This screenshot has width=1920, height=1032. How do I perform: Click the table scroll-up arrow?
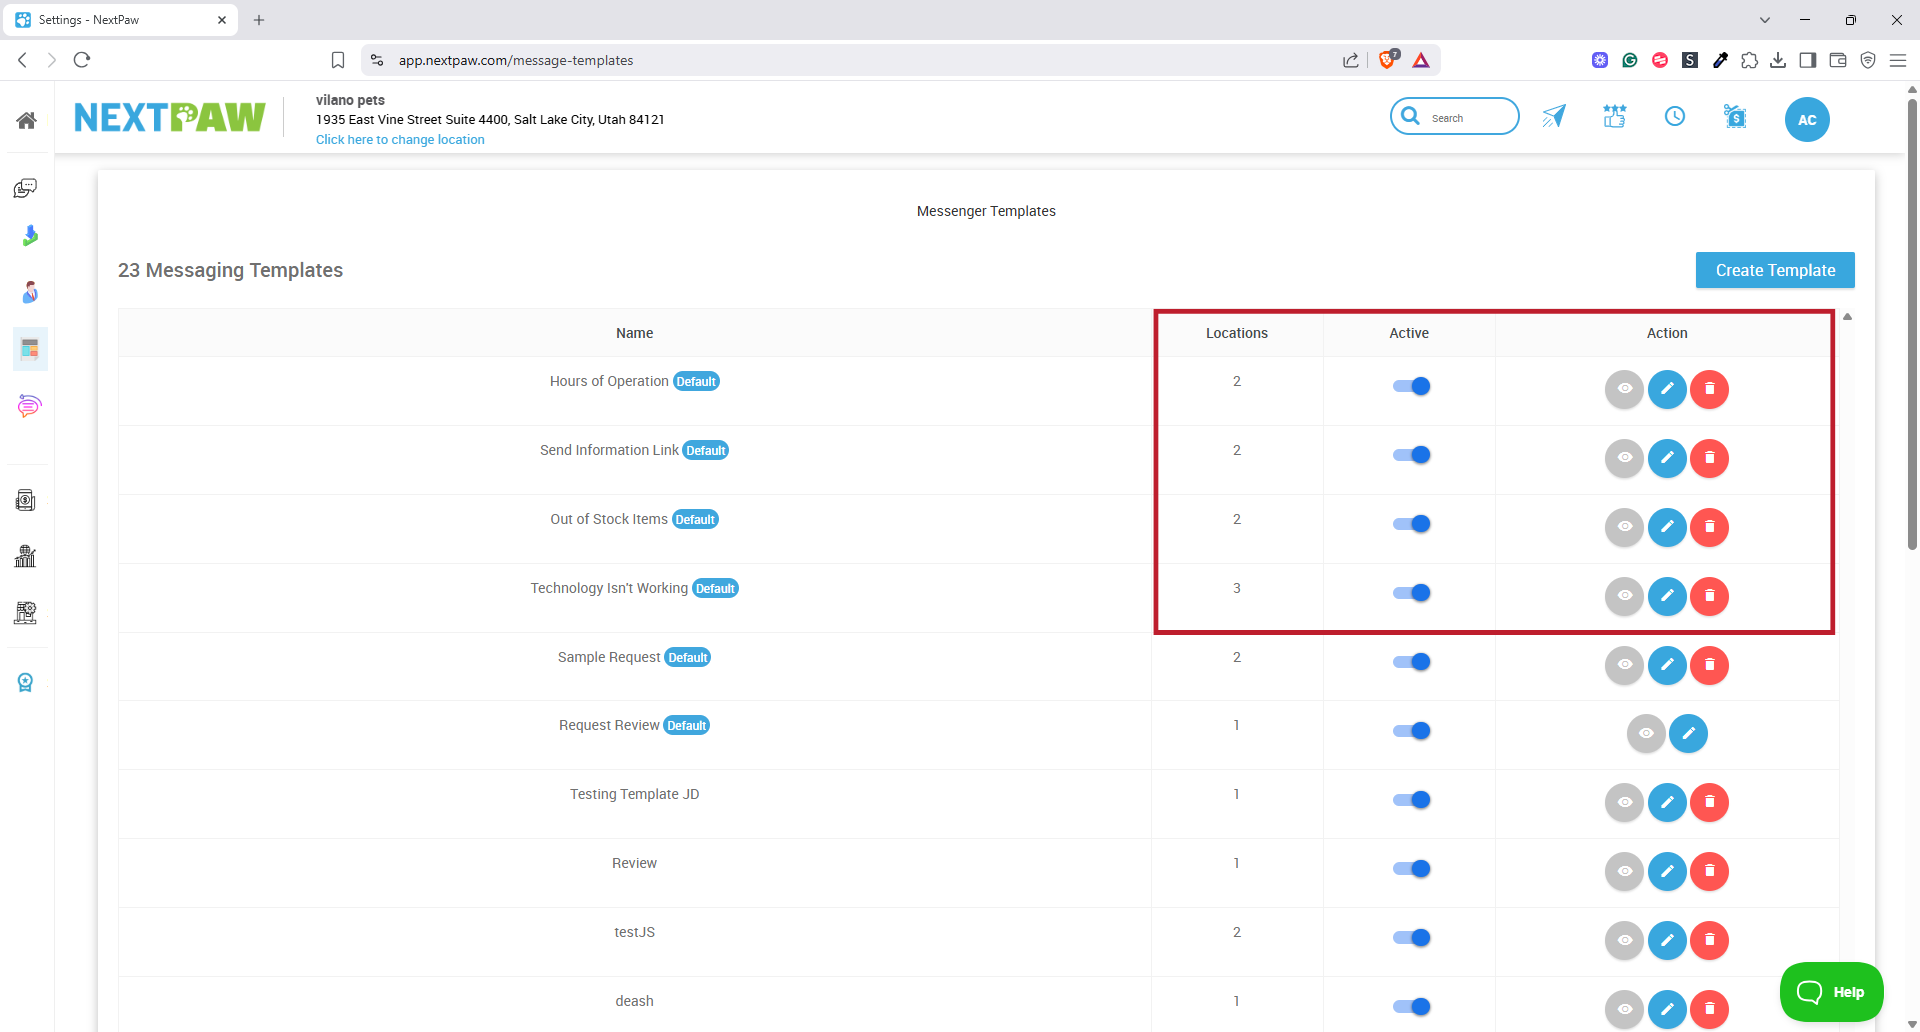pyautogui.click(x=1848, y=317)
